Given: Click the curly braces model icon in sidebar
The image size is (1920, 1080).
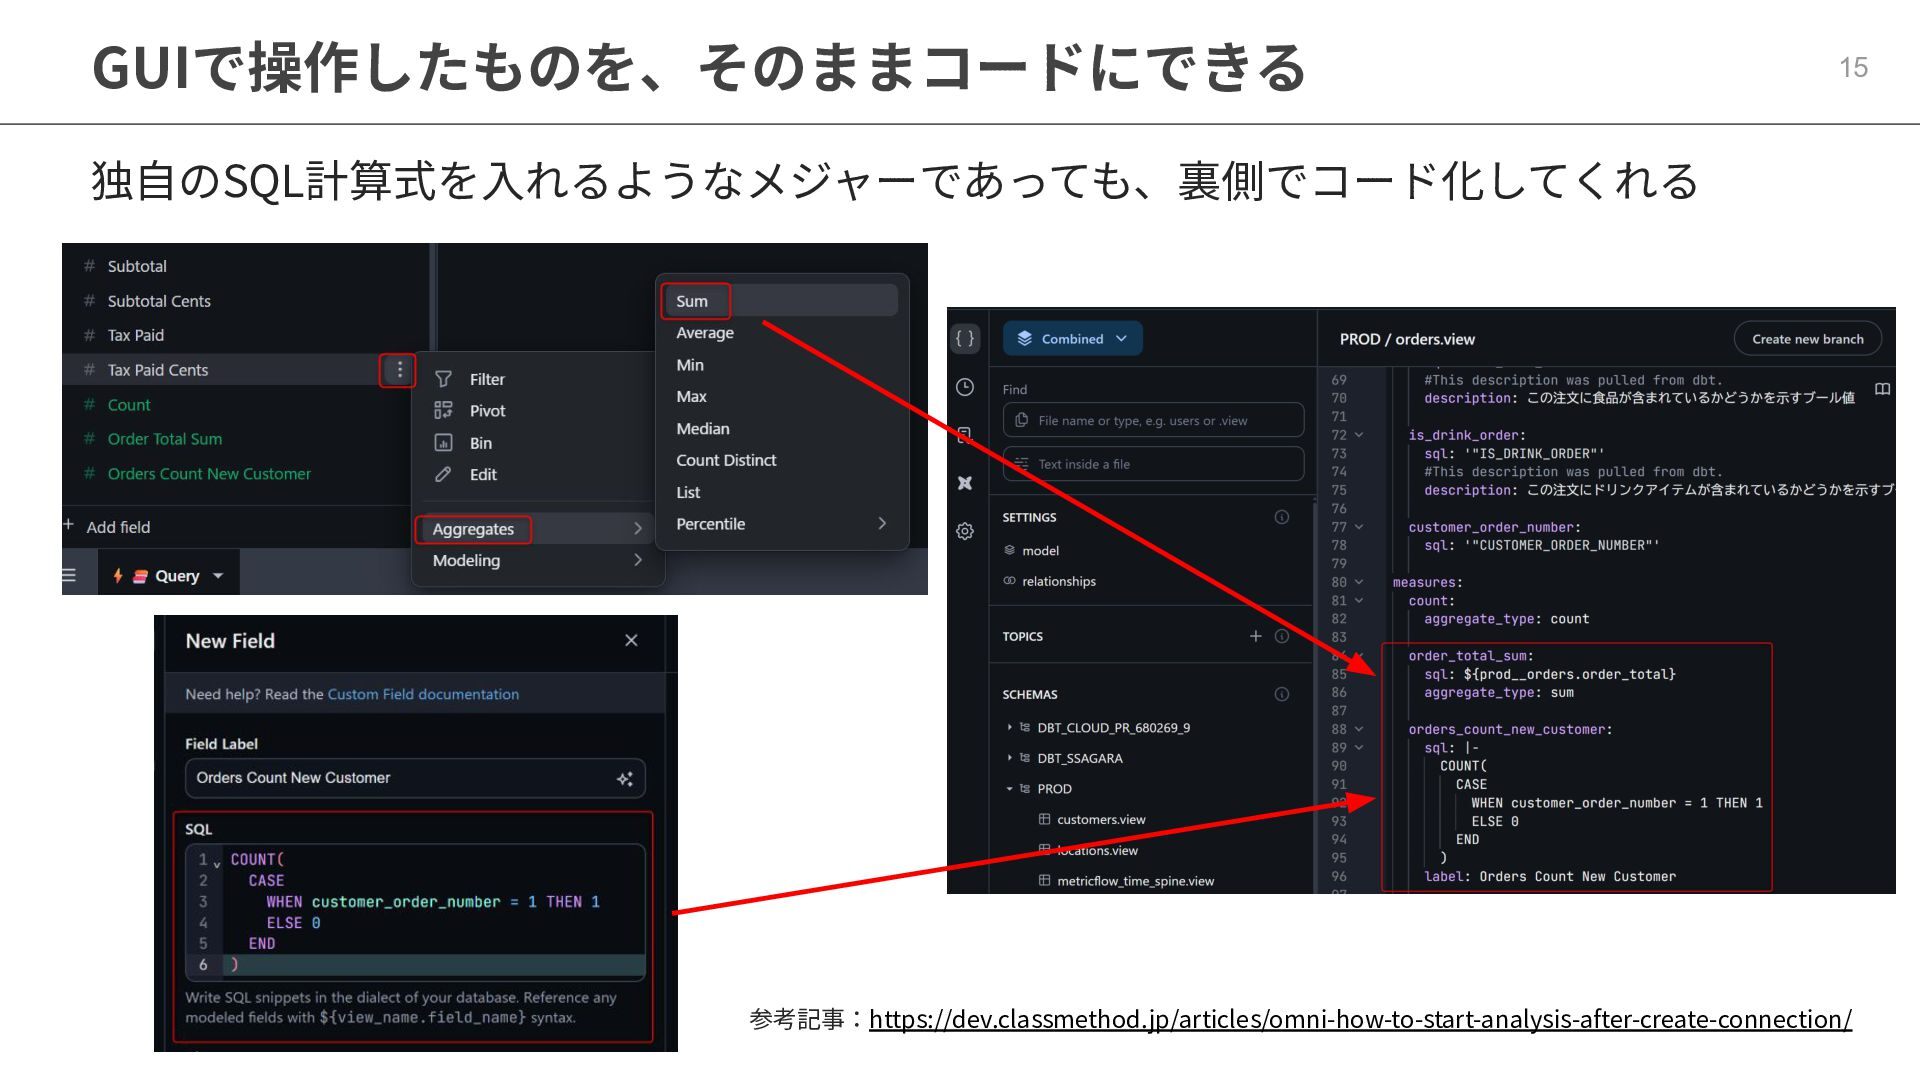Looking at the screenshot, I should (x=965, y=338).
